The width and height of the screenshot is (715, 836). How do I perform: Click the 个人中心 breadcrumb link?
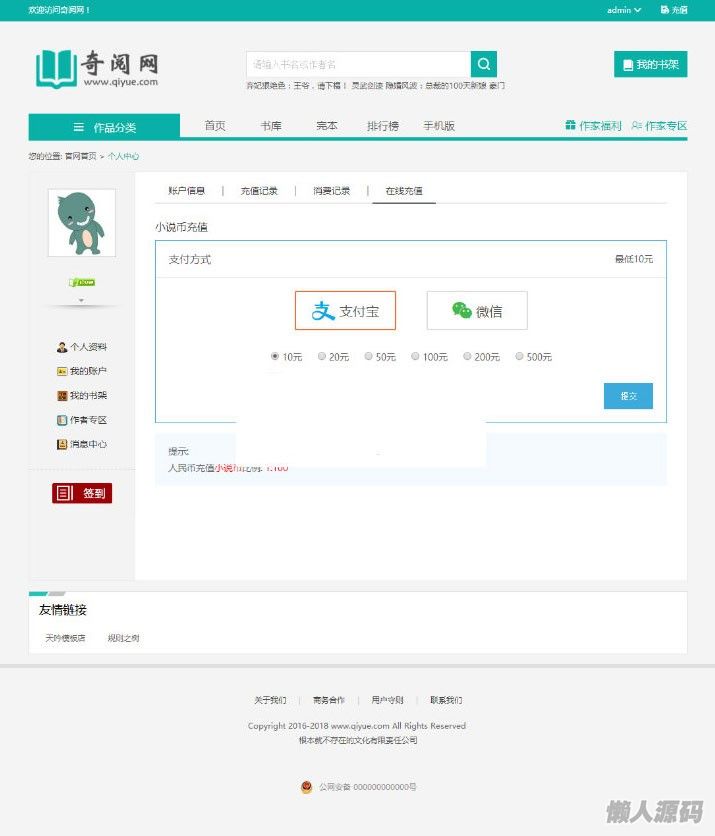[x=123, y=156]
